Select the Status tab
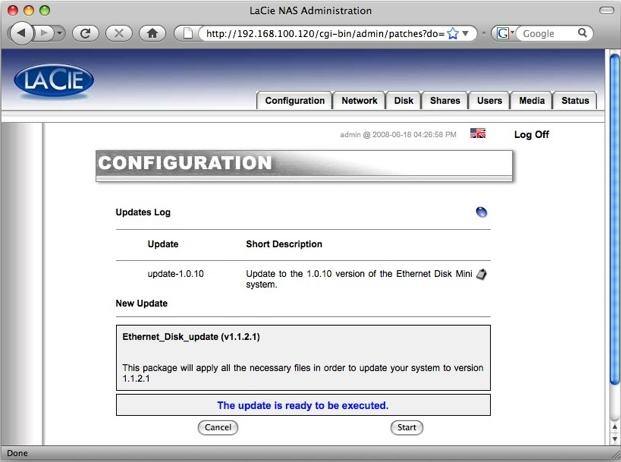 [575, 101]
